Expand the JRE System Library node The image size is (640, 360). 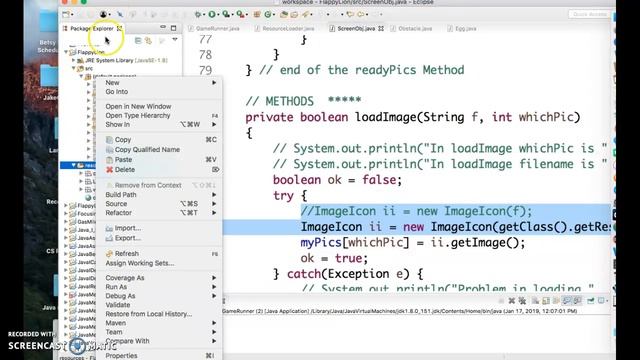[x=74, y=60]
